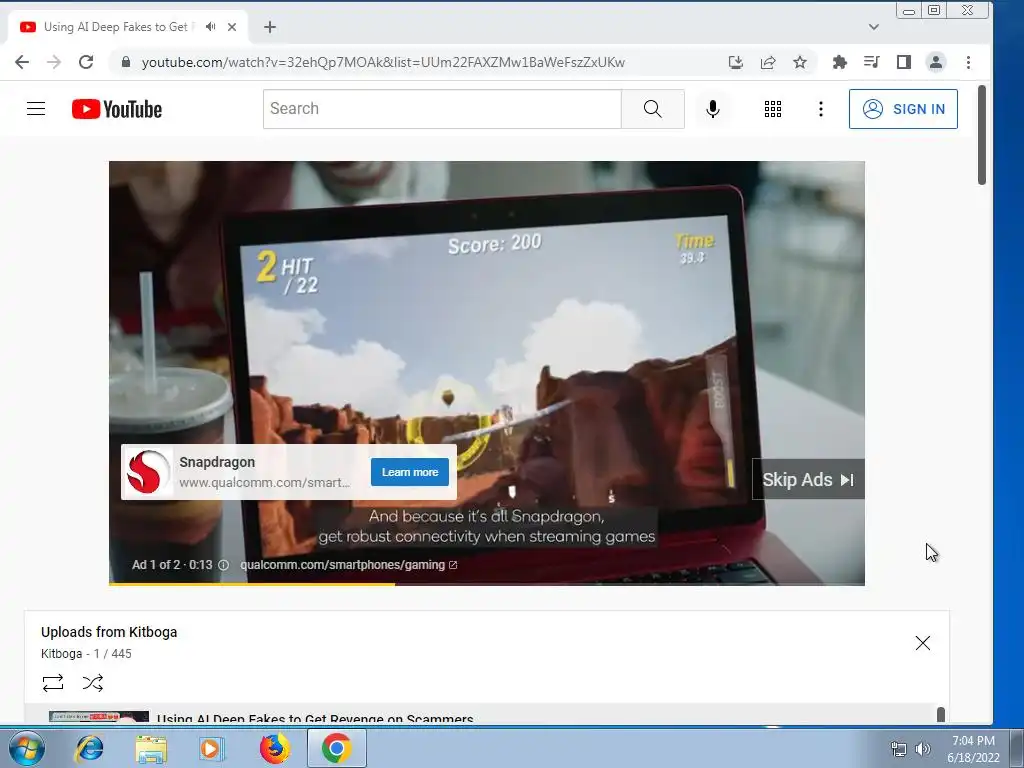1024x768 pixels.
Task: Launch Firefox from the taskbar
Action: [x=274, y=748]
